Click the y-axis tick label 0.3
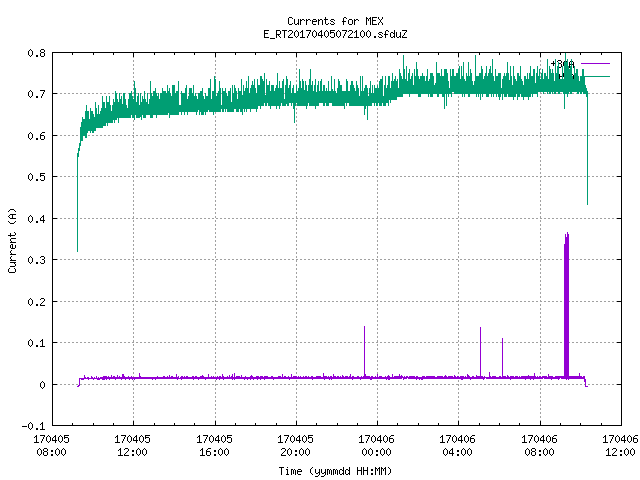 coord(36,260)
